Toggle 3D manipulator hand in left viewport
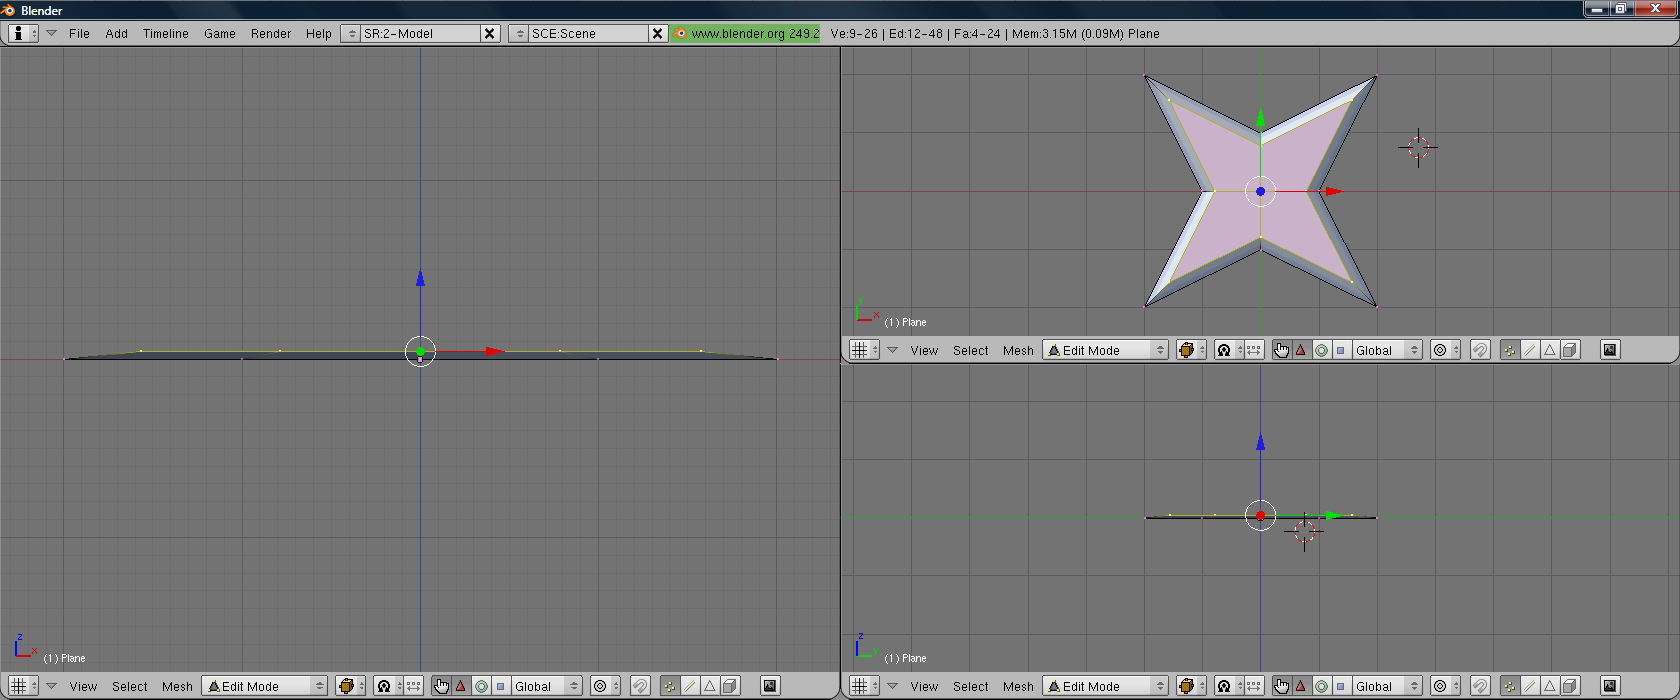1680x700 pixels. pyautogui.click(x=441, y=686)
